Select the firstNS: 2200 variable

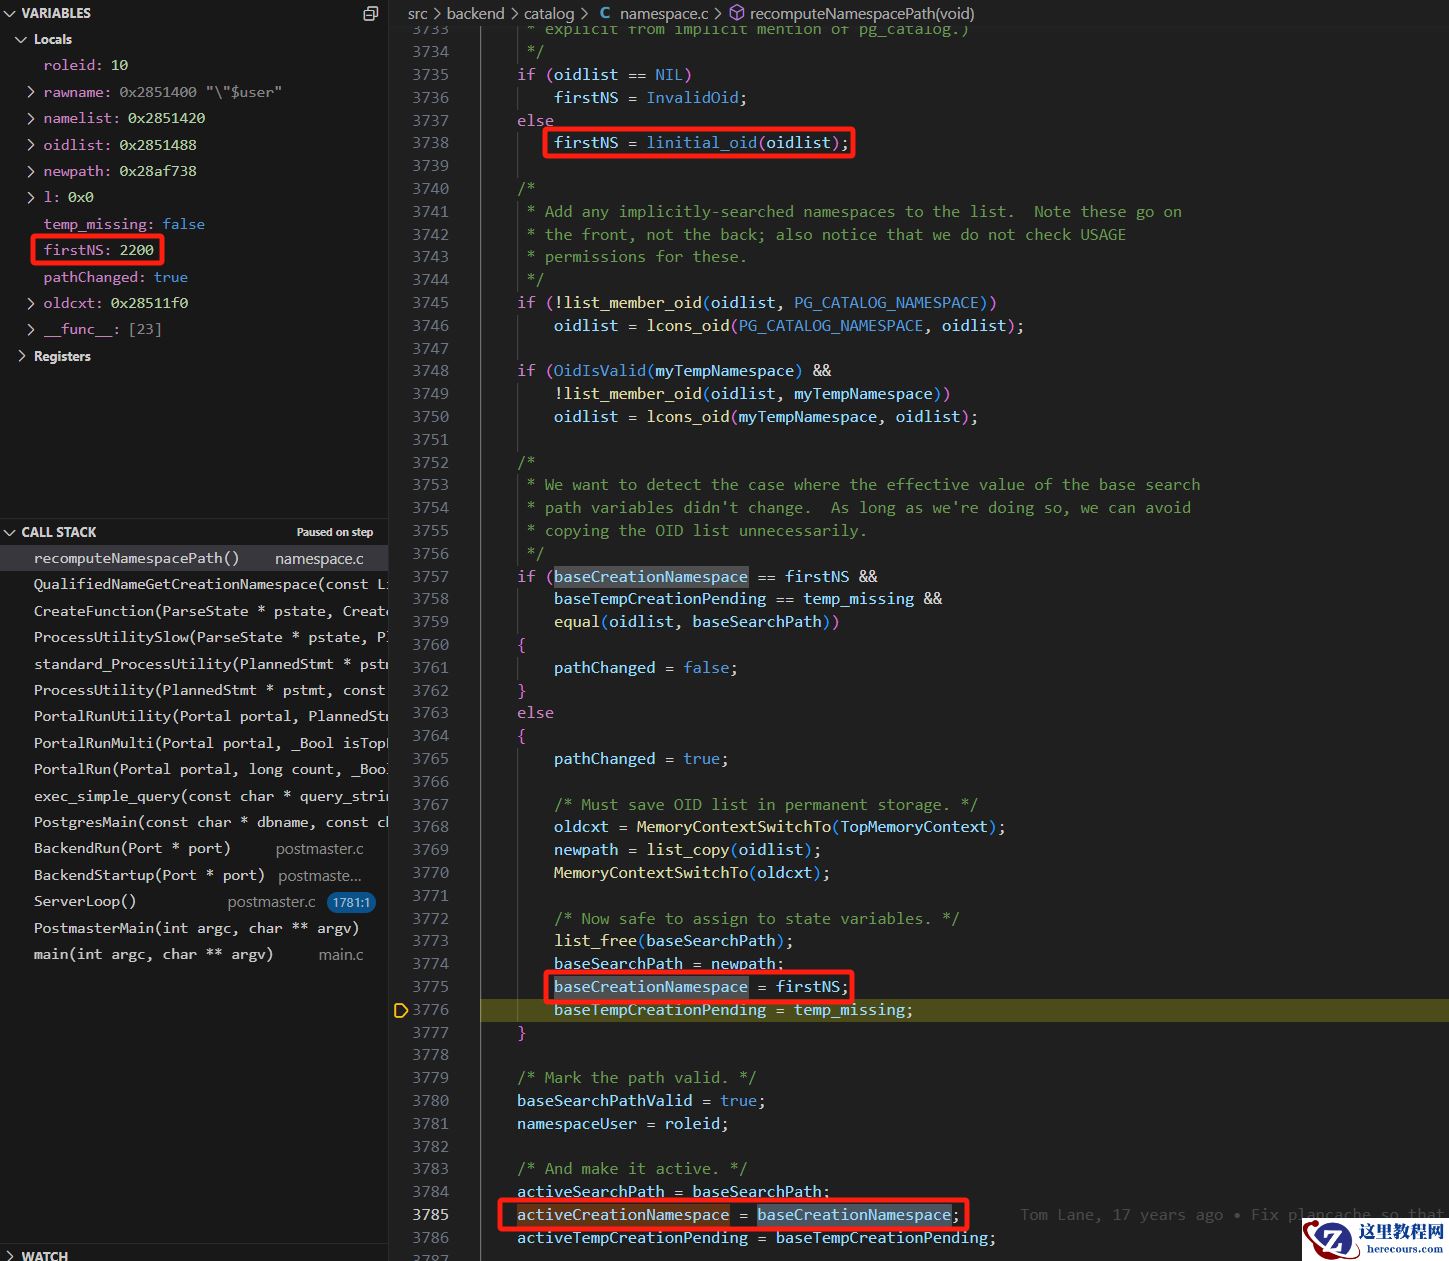coord(98,250)
